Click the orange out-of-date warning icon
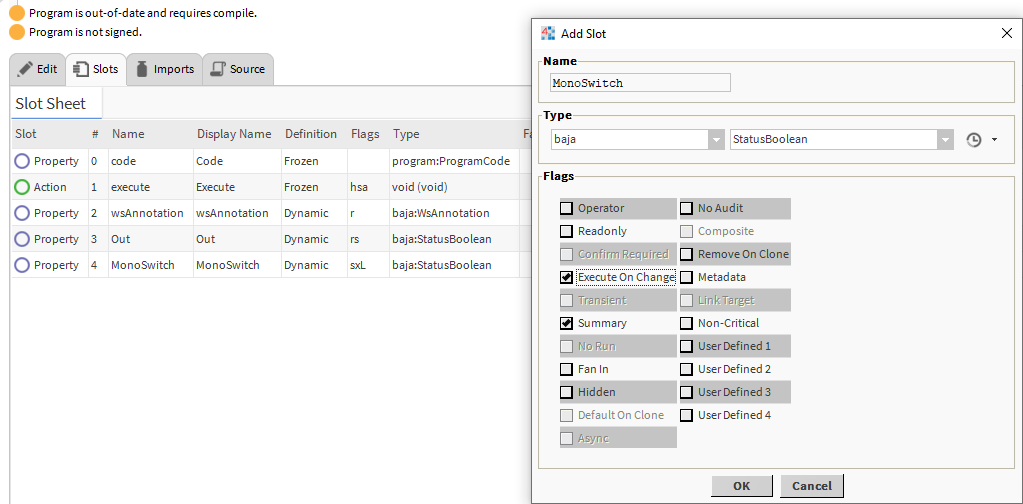1023x504 pixels. click(x=16, y=13)
